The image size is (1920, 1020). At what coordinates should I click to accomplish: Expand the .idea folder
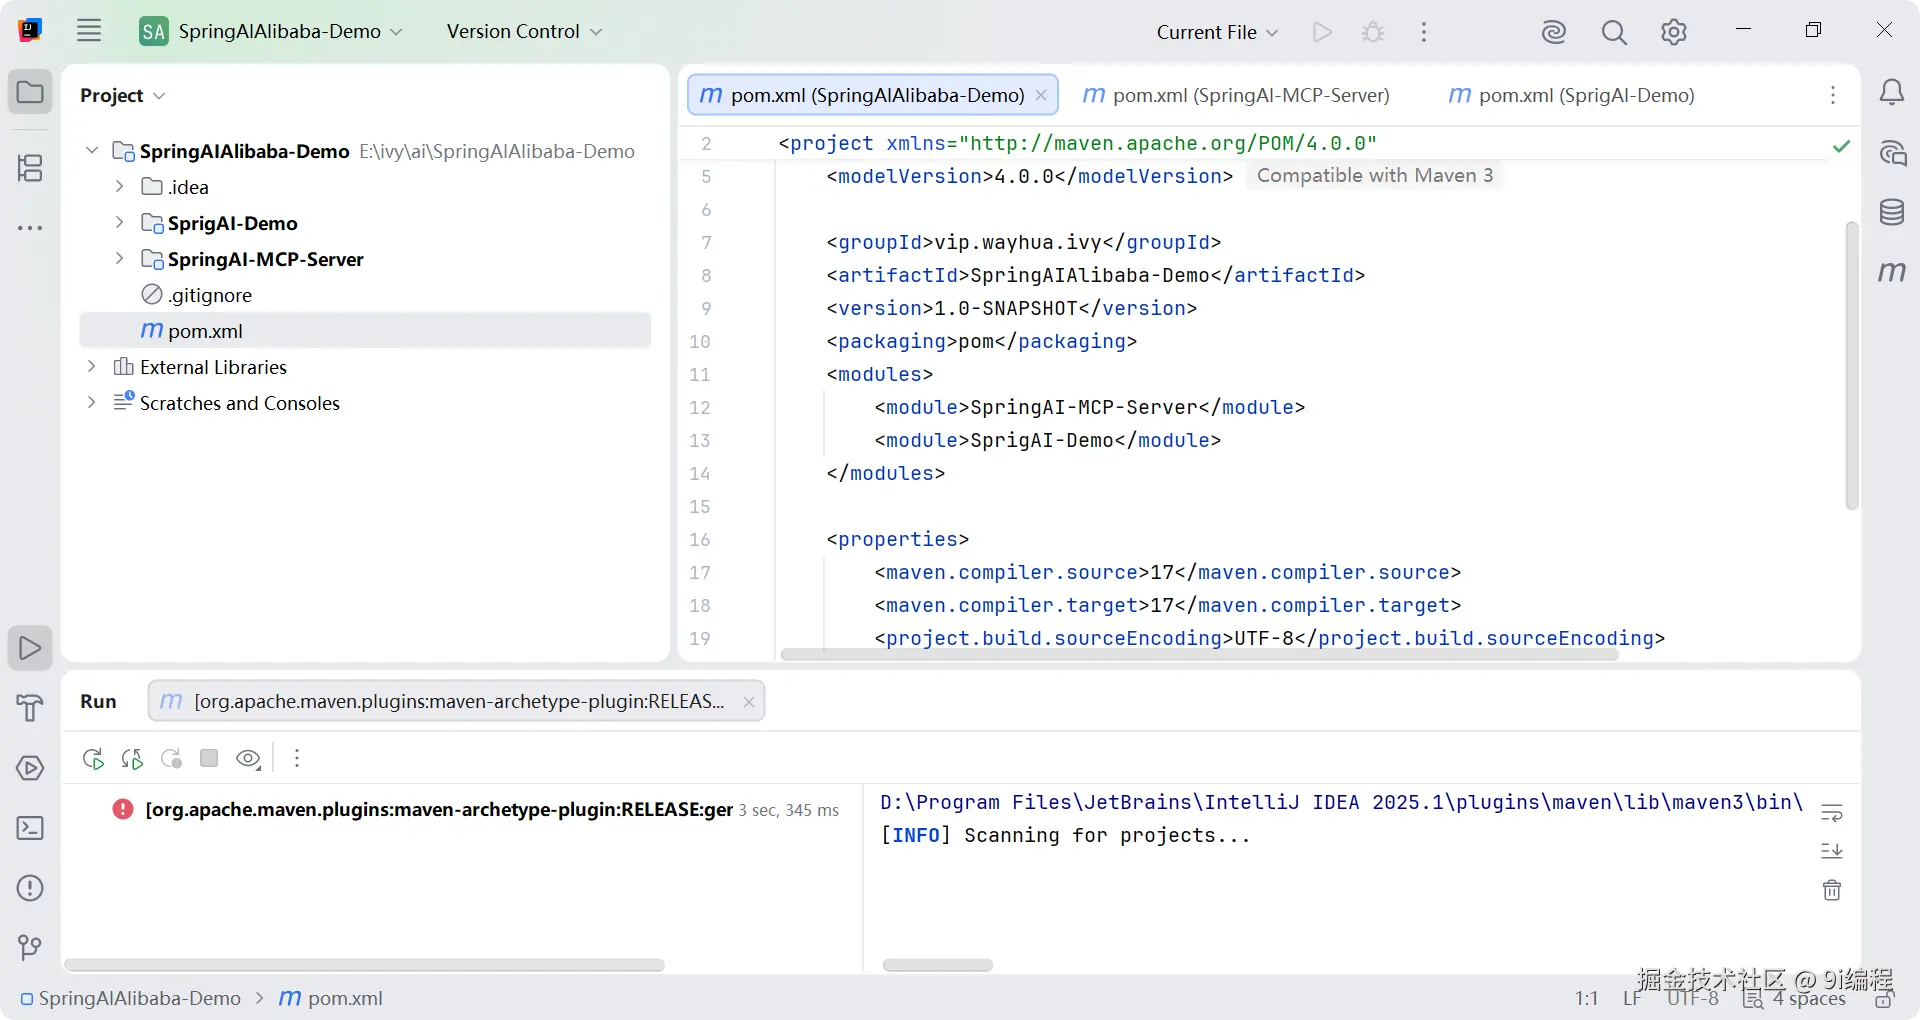pyautogui.click(x=119, y=186)
